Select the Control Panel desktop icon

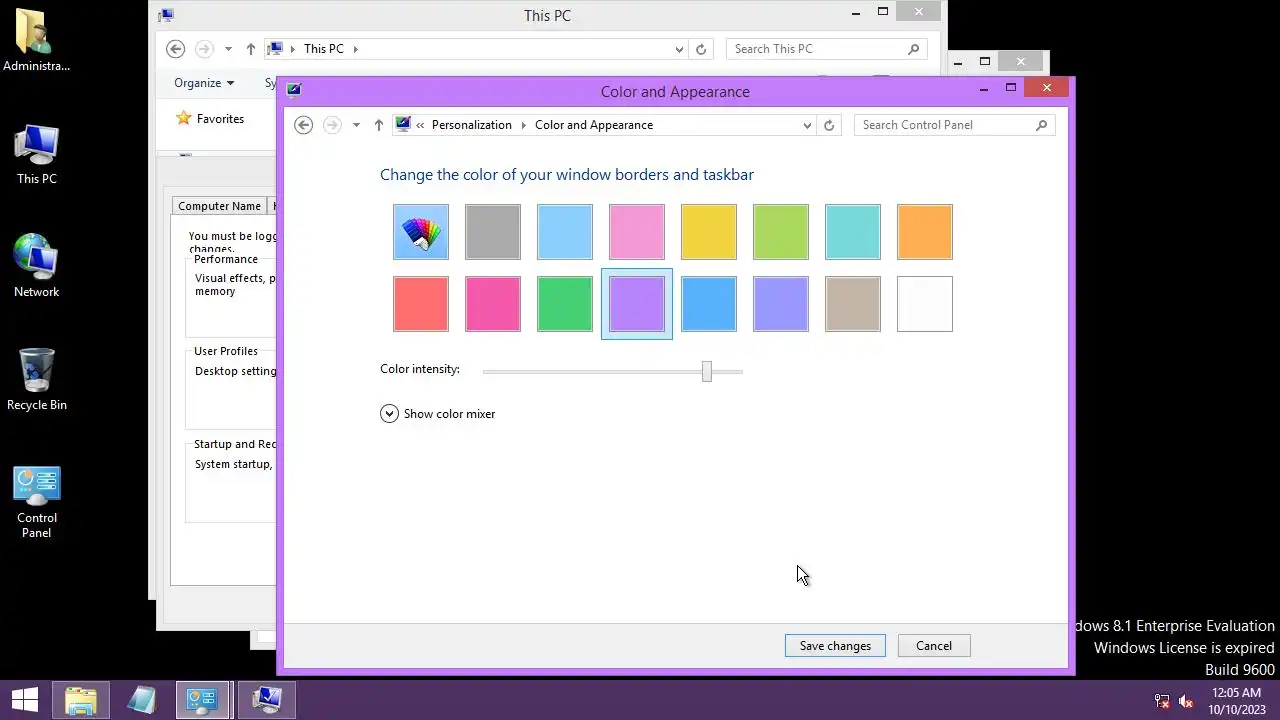point(37,502)
